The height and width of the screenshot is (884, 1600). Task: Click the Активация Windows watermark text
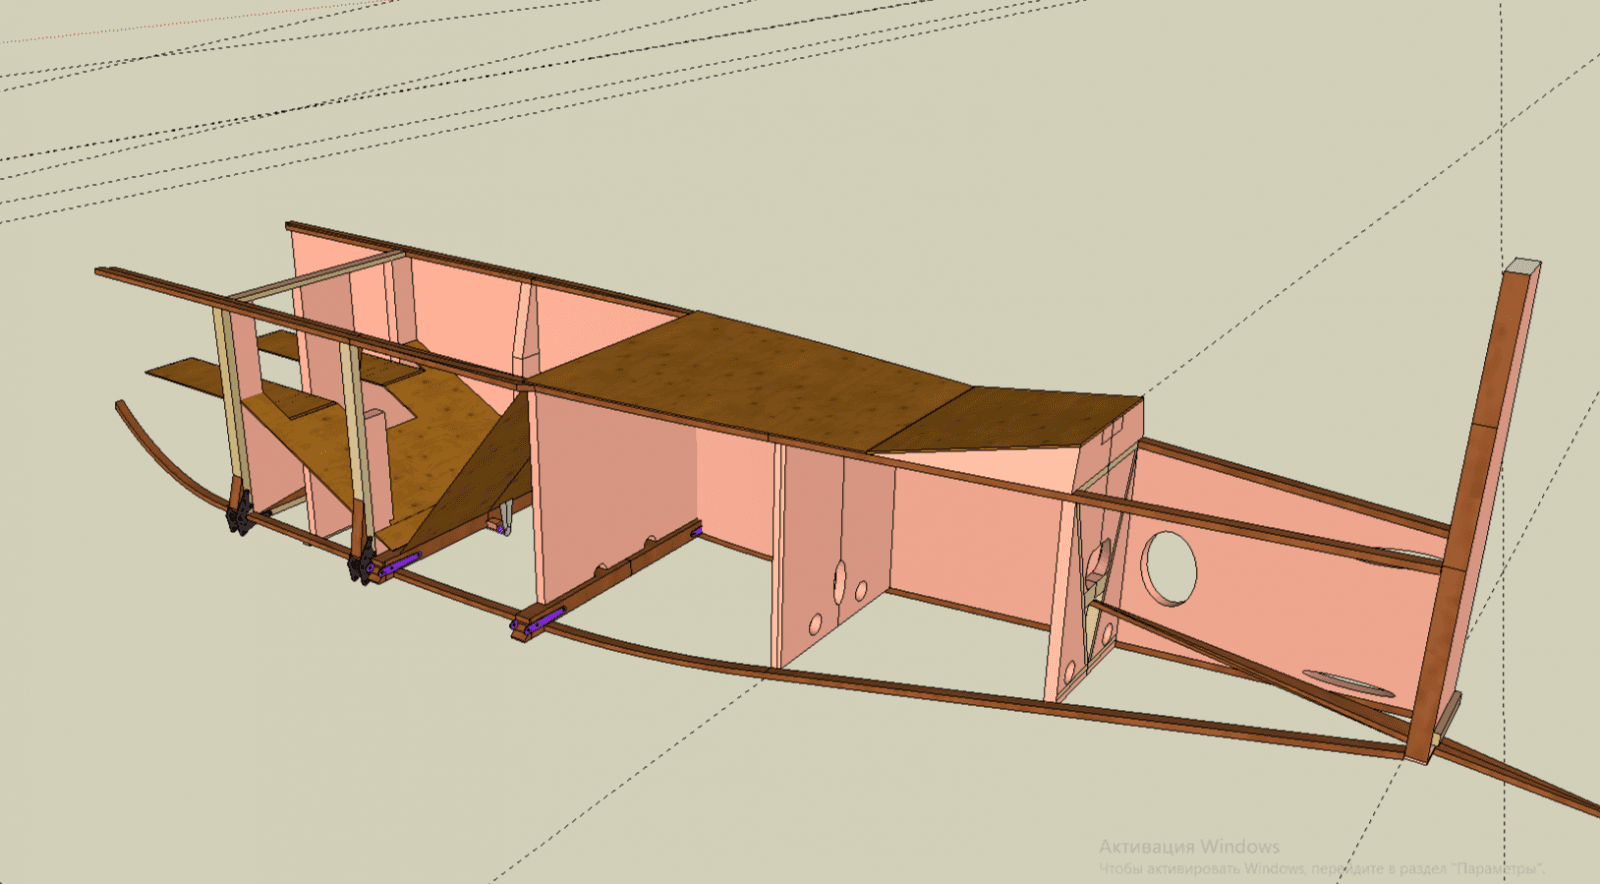1189,847
